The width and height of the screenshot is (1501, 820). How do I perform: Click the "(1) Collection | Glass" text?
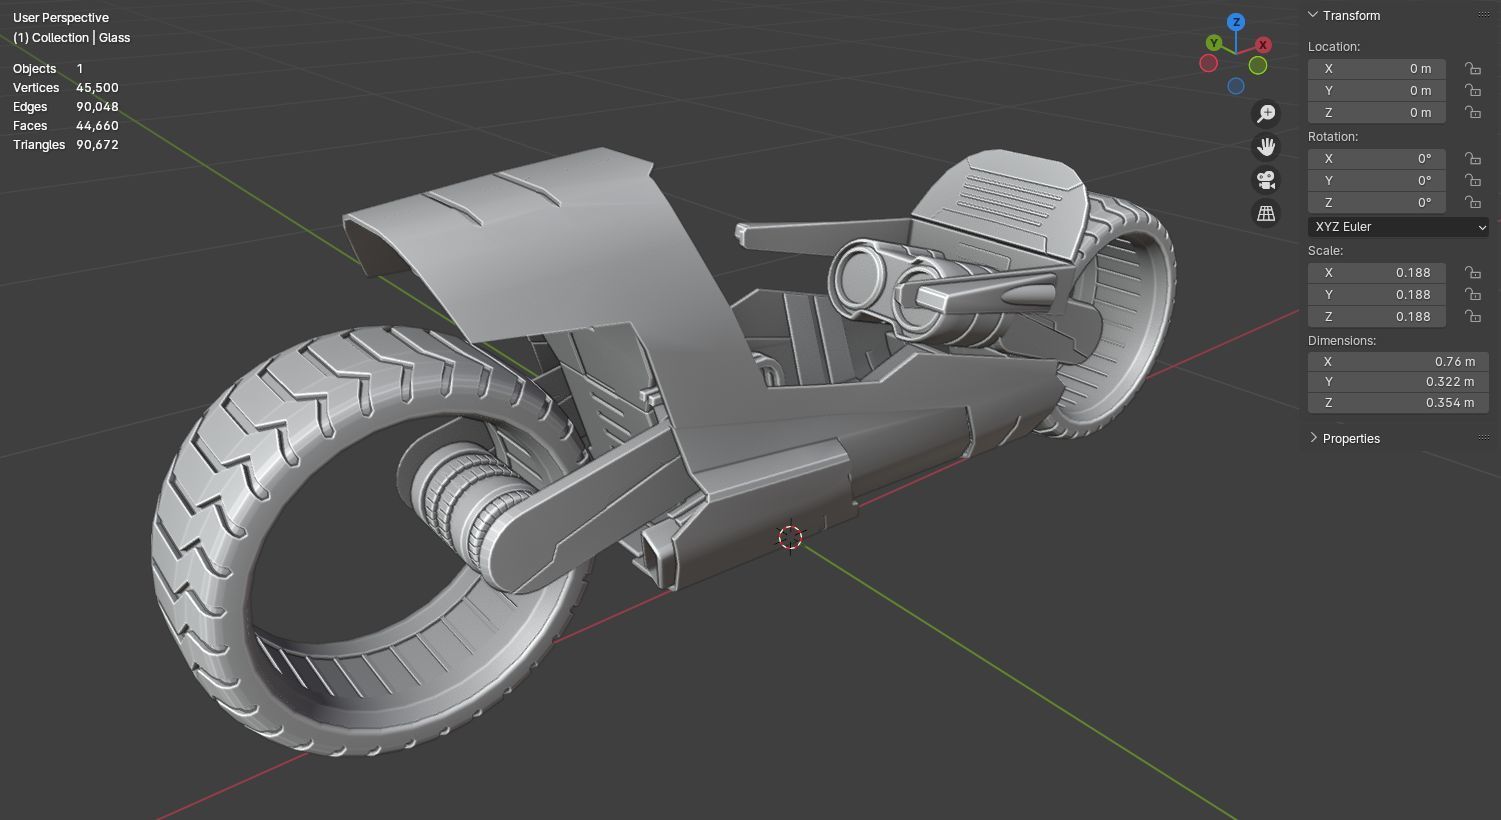tap(72, 38)
